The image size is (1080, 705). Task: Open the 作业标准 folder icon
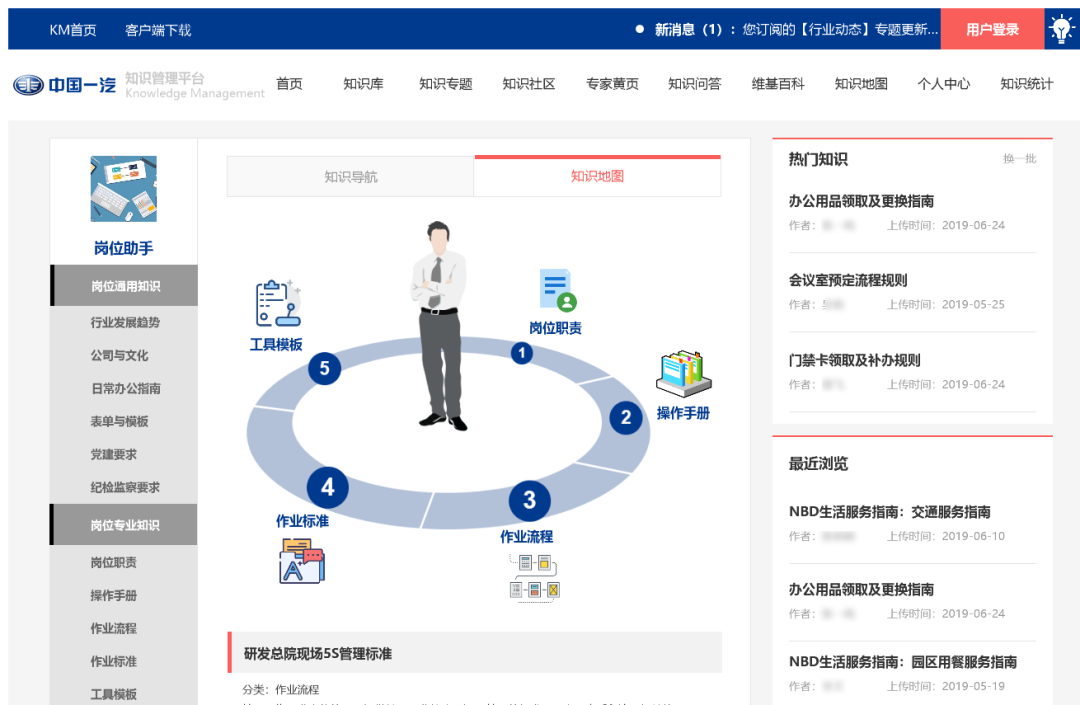(x=302, y=561)
